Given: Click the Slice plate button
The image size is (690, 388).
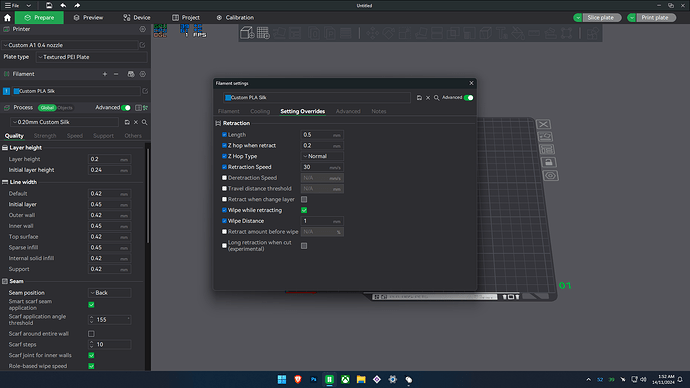Looking at the screenshot, I should [x=601, y=18].
